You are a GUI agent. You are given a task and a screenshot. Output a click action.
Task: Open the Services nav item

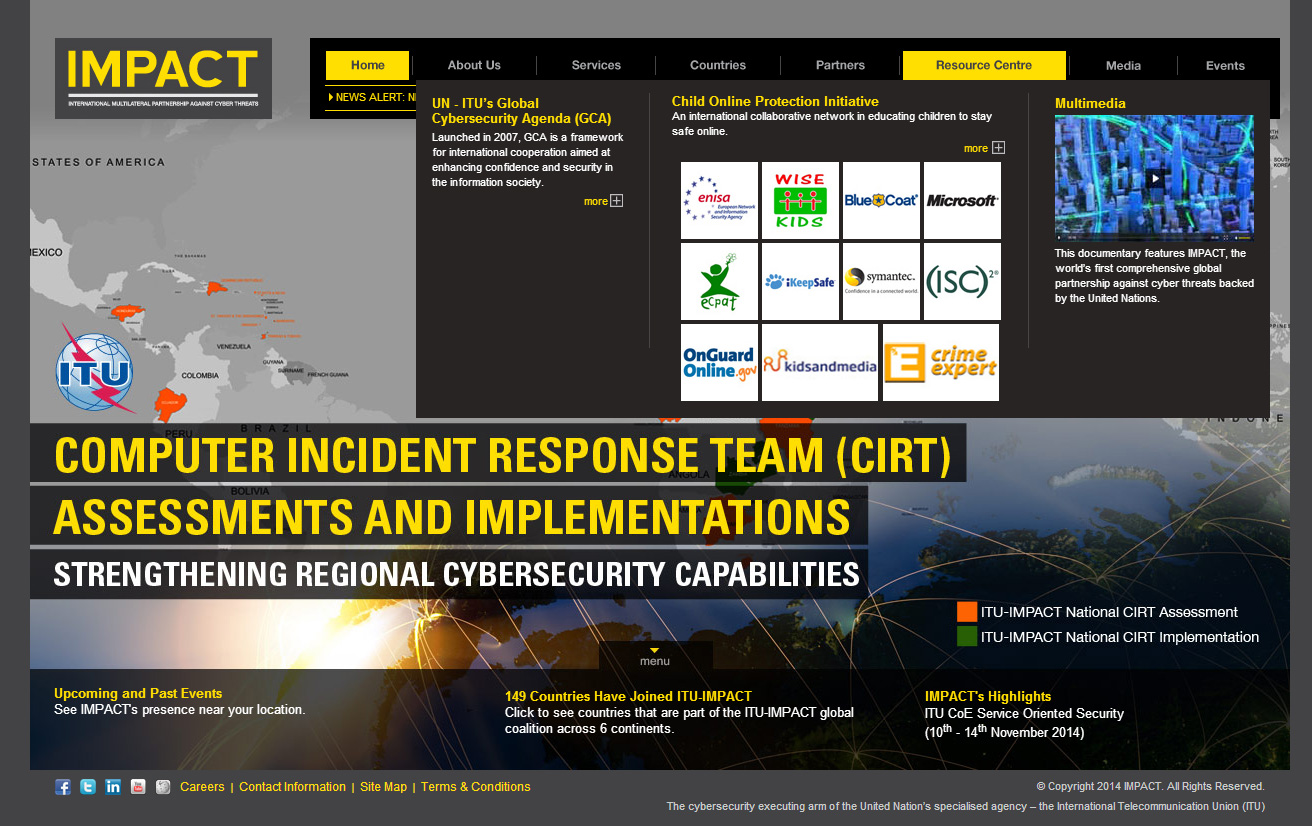(x=596, y=65)
